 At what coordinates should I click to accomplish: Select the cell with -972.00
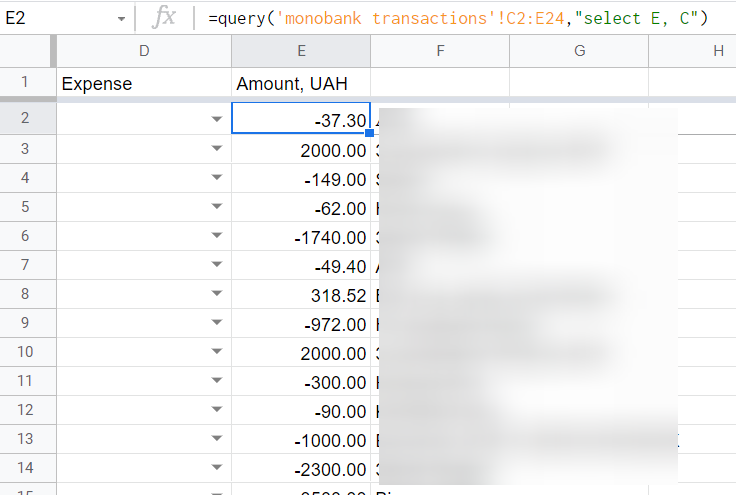pyautogui.click(x=301, y=323)
